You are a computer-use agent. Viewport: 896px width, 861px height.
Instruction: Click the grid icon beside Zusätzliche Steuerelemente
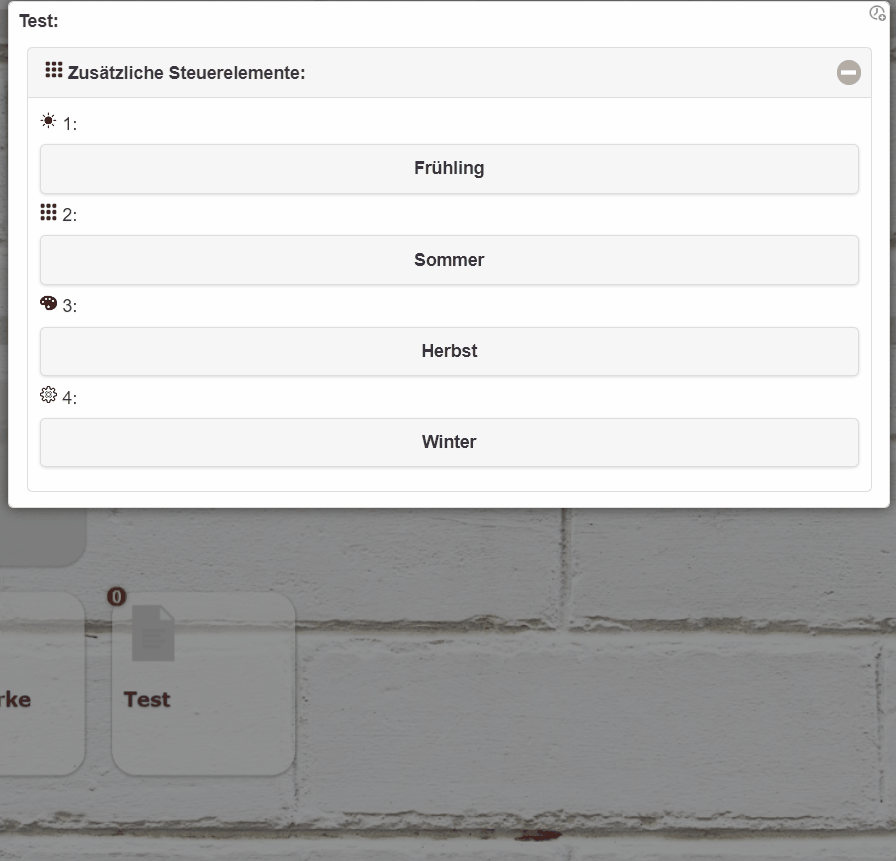(54, 70)
